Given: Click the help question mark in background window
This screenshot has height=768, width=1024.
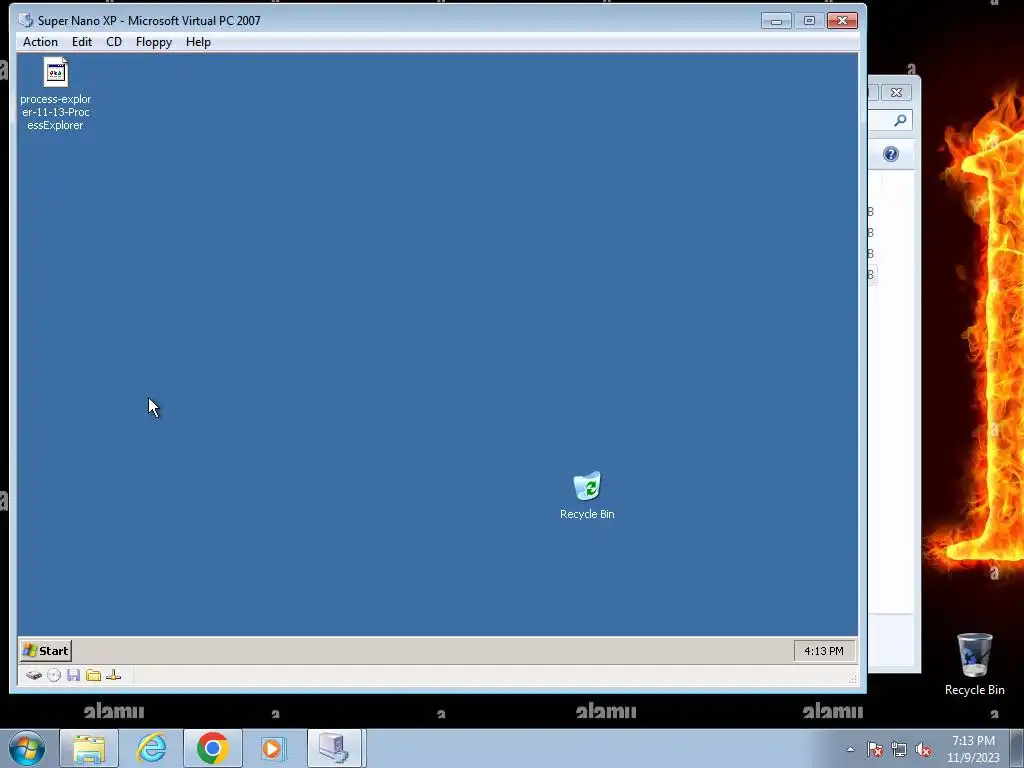Looking at the screenshot, I should click(891, 154).
